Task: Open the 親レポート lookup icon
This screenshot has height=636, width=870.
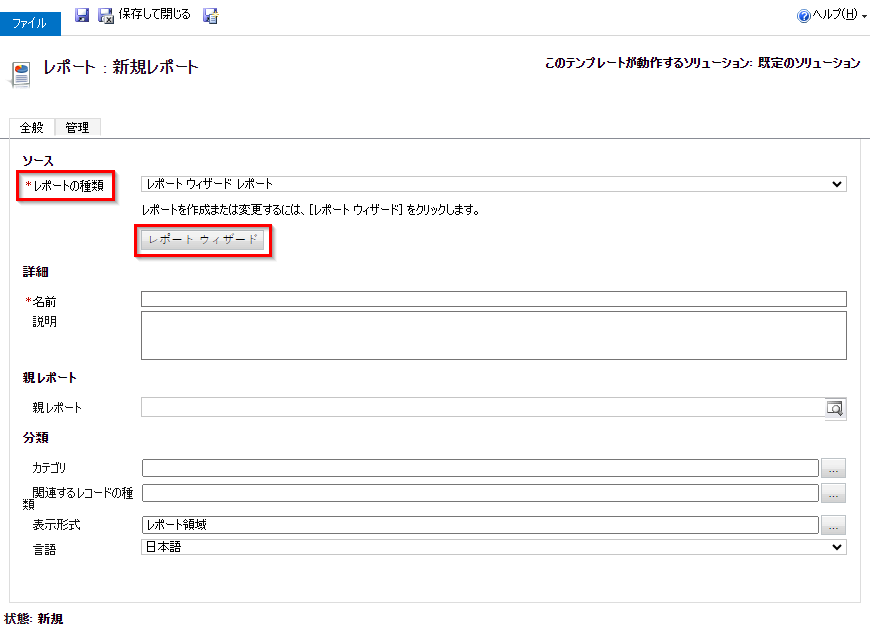Action: tap(834, 408)
